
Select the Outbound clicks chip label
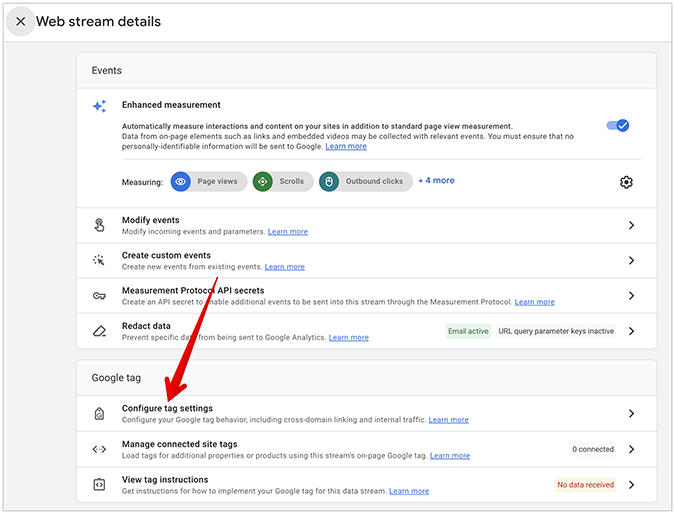pos(374,181)
